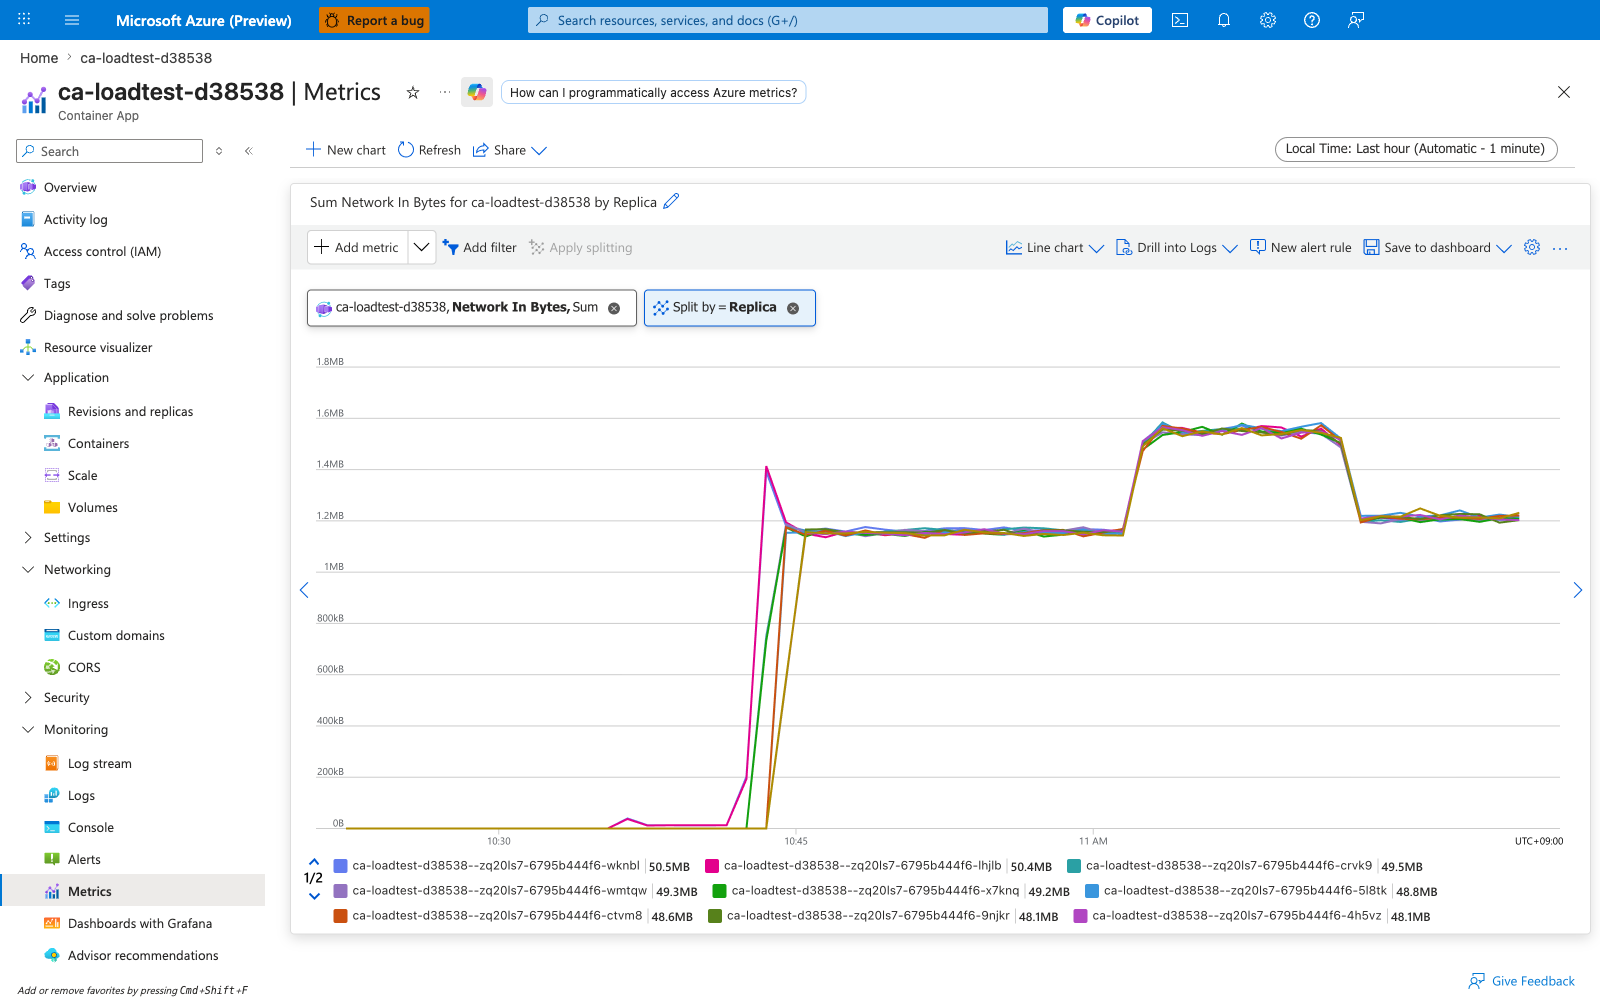Open the help question mark icon
Viewport: 1600px width, 1000px height.
coord(1312,20)
